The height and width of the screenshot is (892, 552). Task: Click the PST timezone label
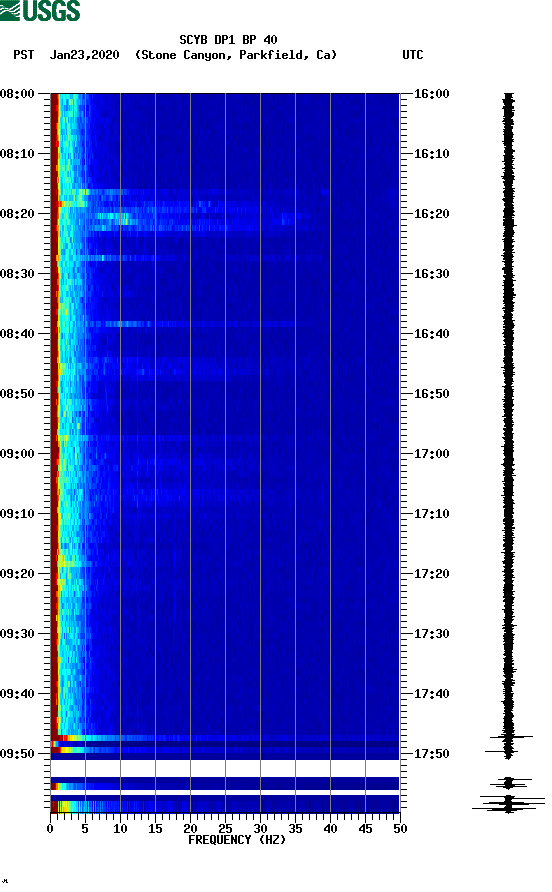point(23,55)
